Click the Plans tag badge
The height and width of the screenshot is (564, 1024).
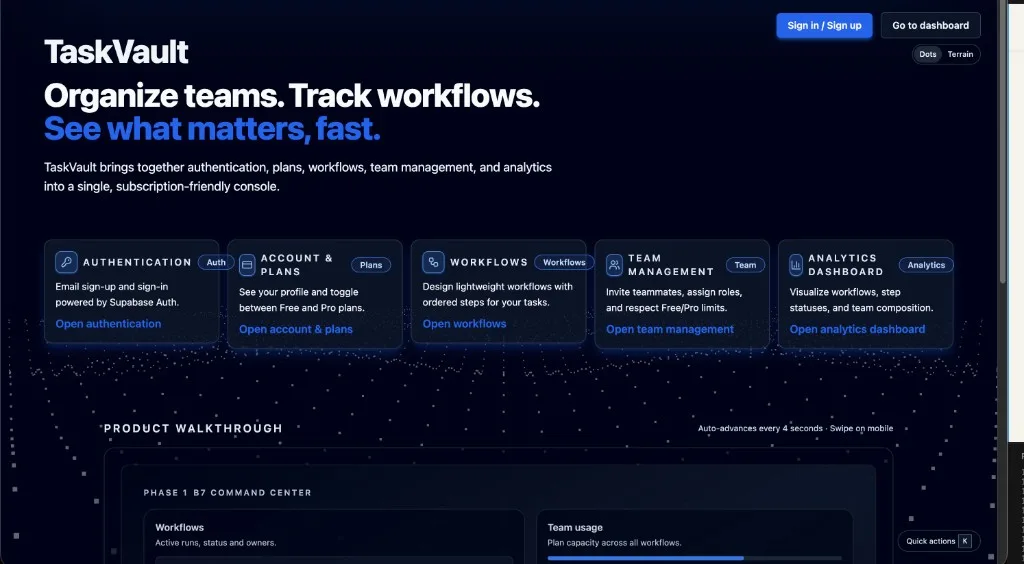coord(371,265)
